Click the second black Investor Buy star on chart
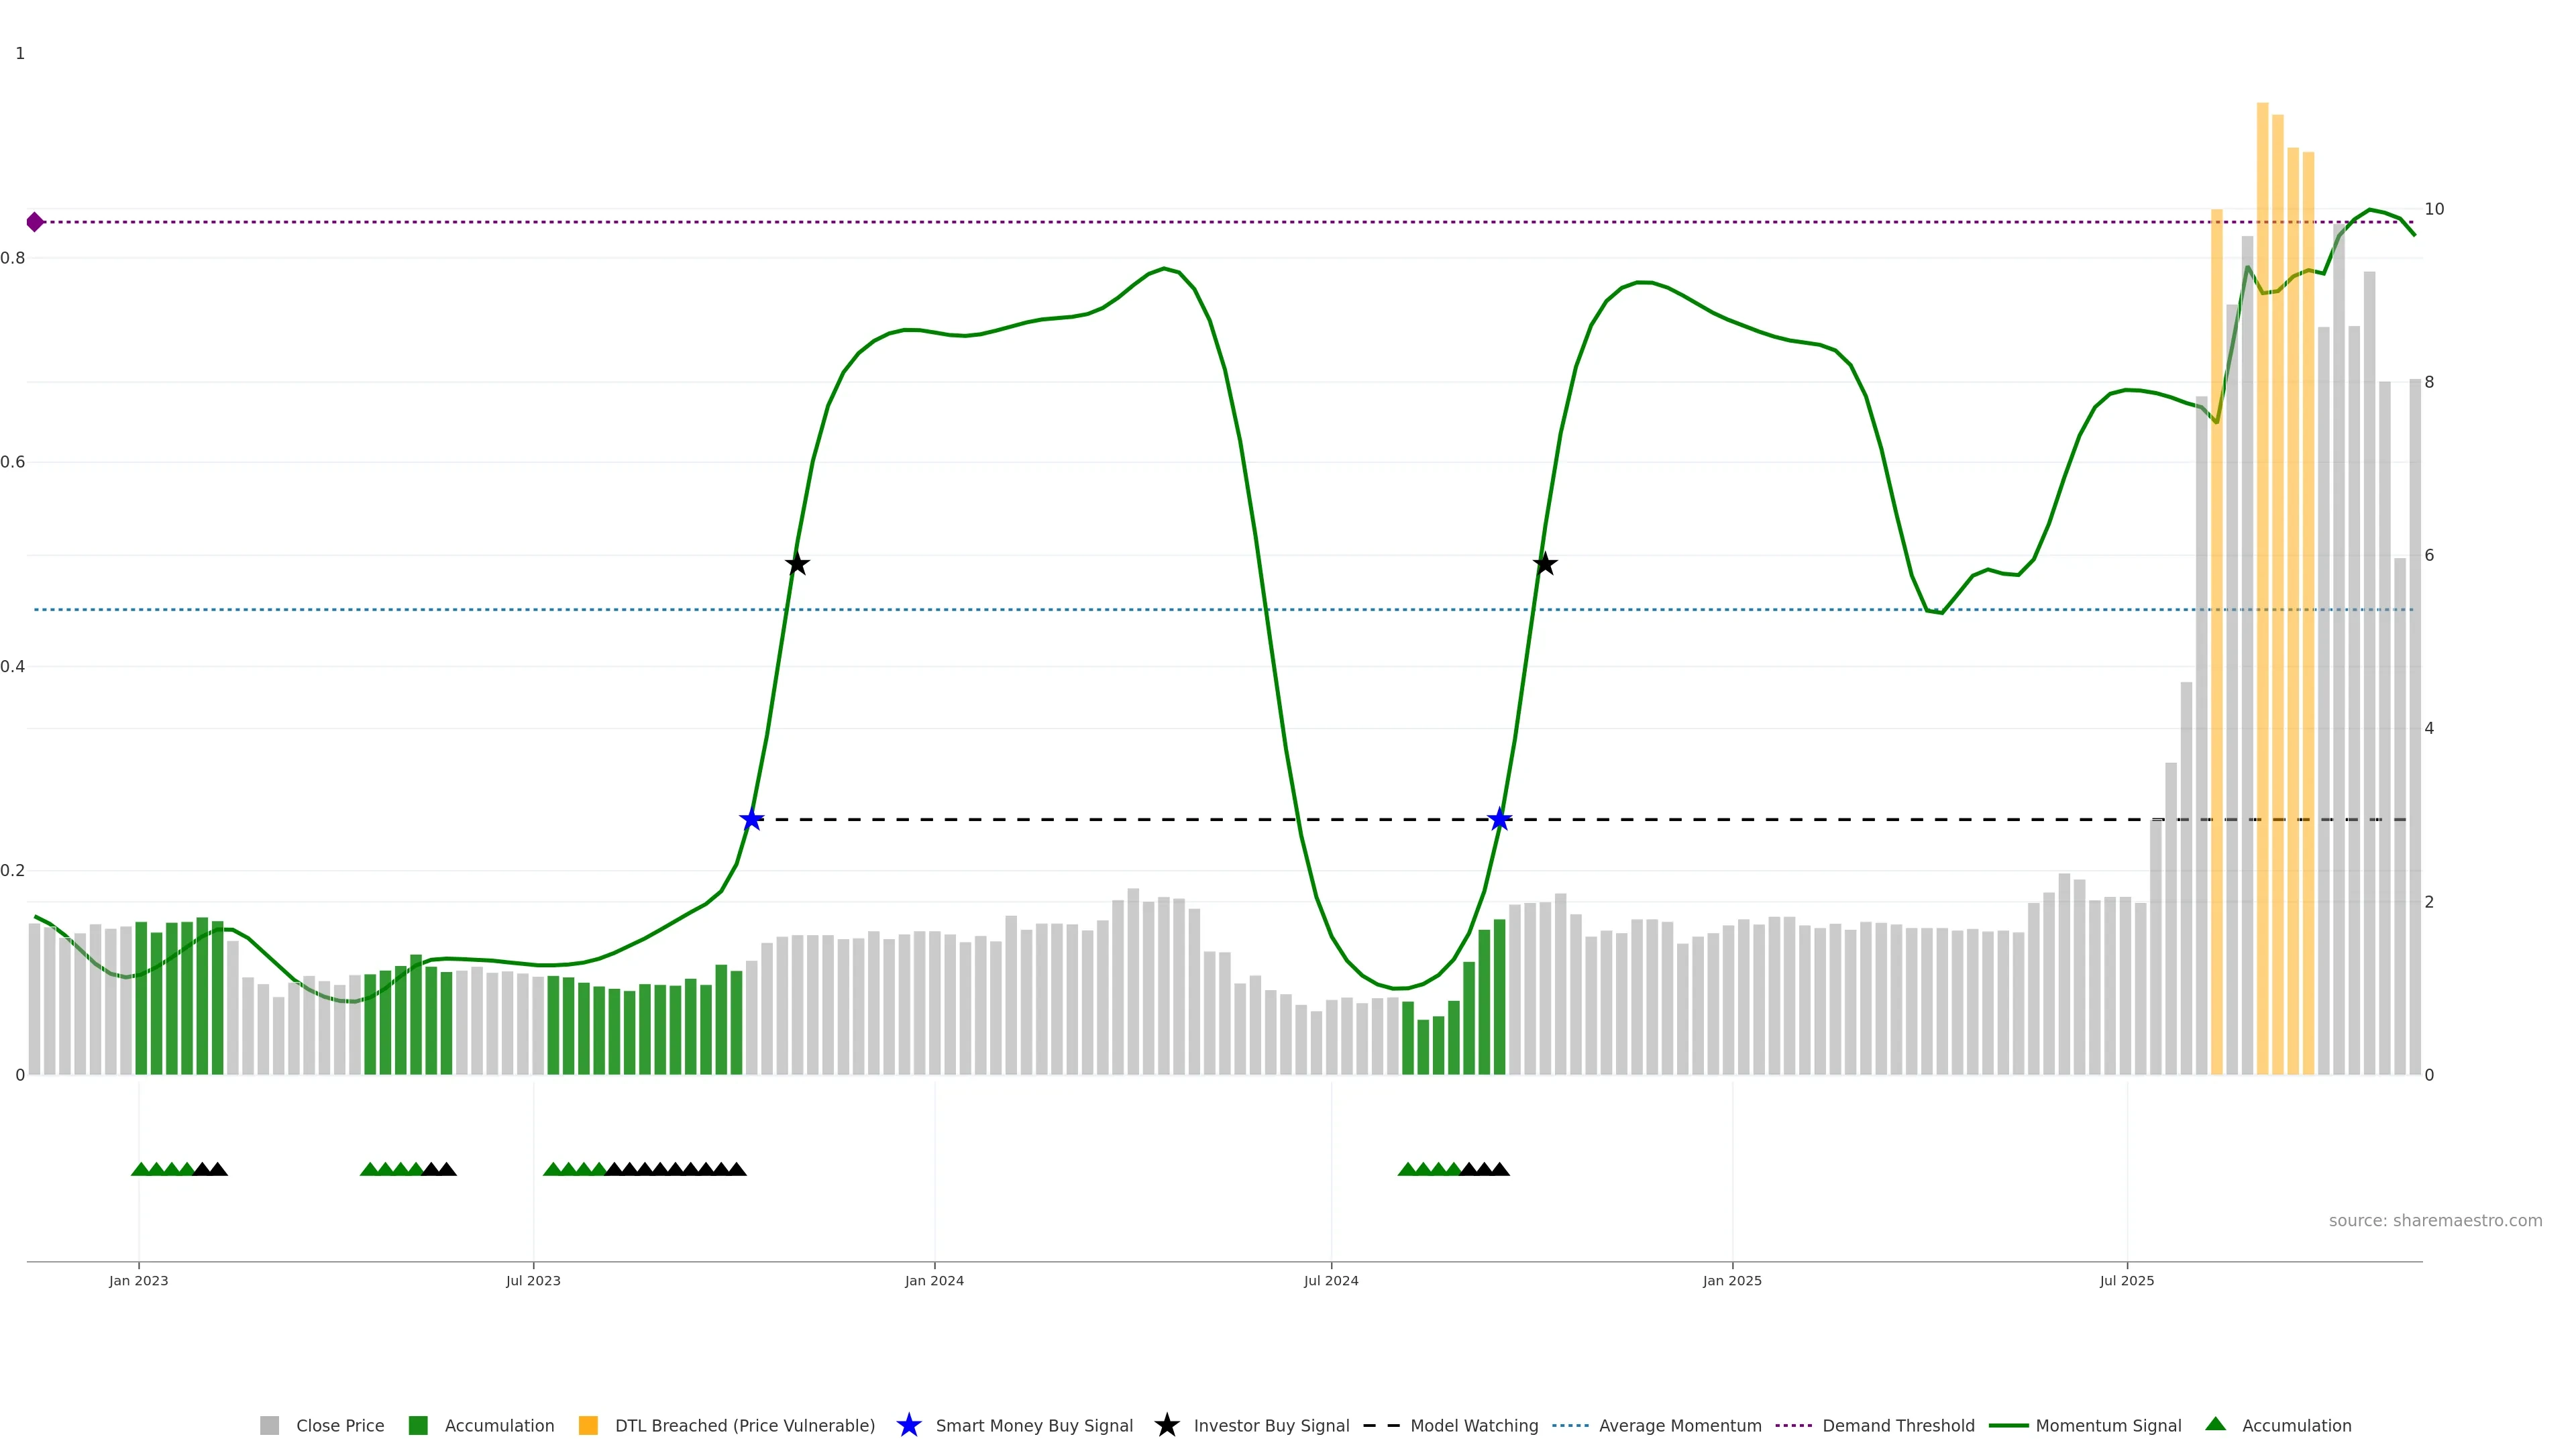Image resolution: width=2576 pixels, height=1449 pixels. click(x=1545, y=564)
